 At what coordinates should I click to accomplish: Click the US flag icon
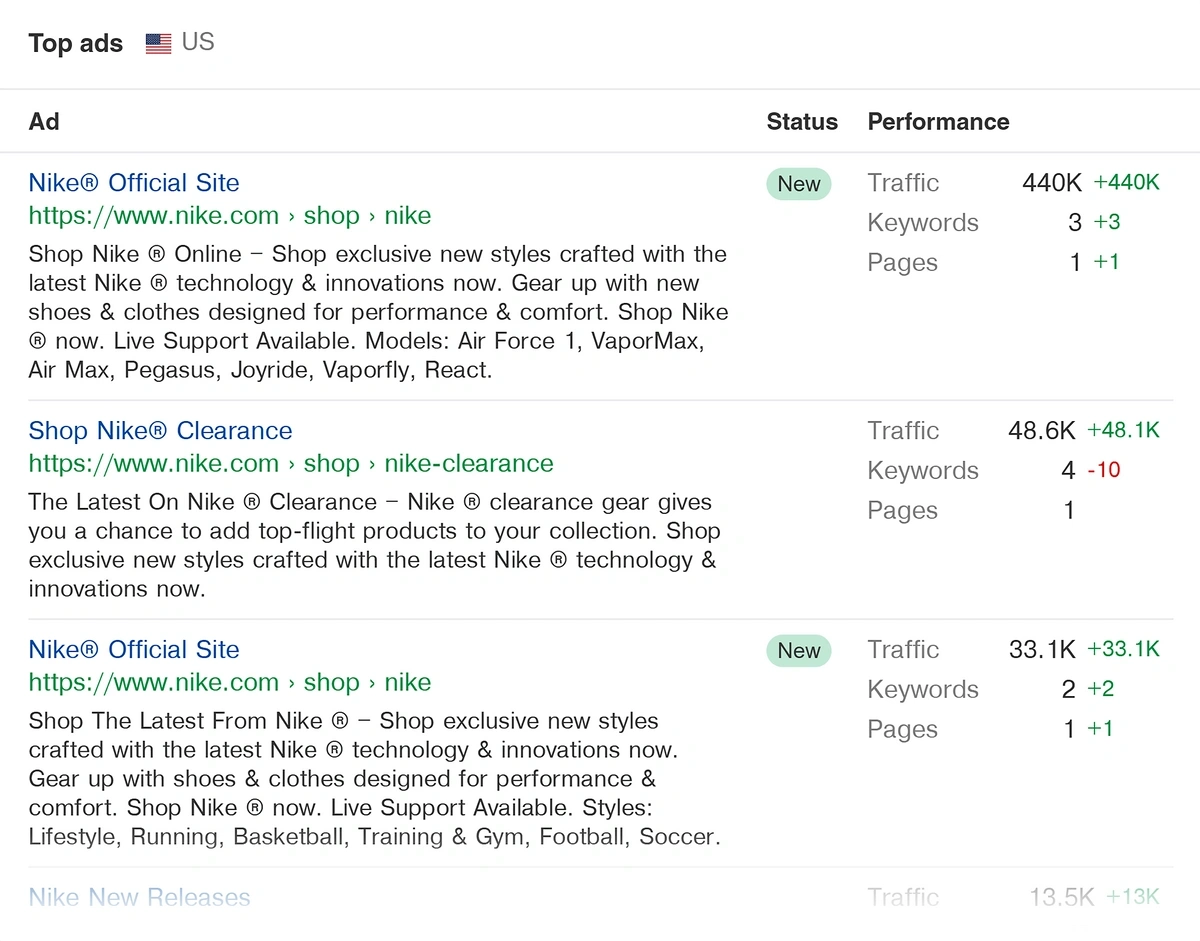[158, 43]
